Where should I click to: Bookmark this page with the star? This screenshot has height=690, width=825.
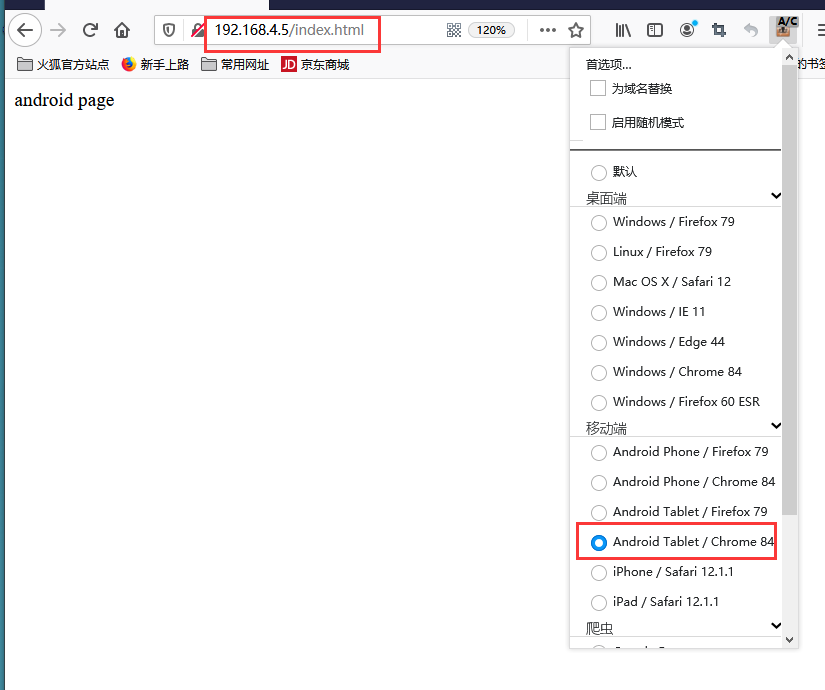[576, 30]
